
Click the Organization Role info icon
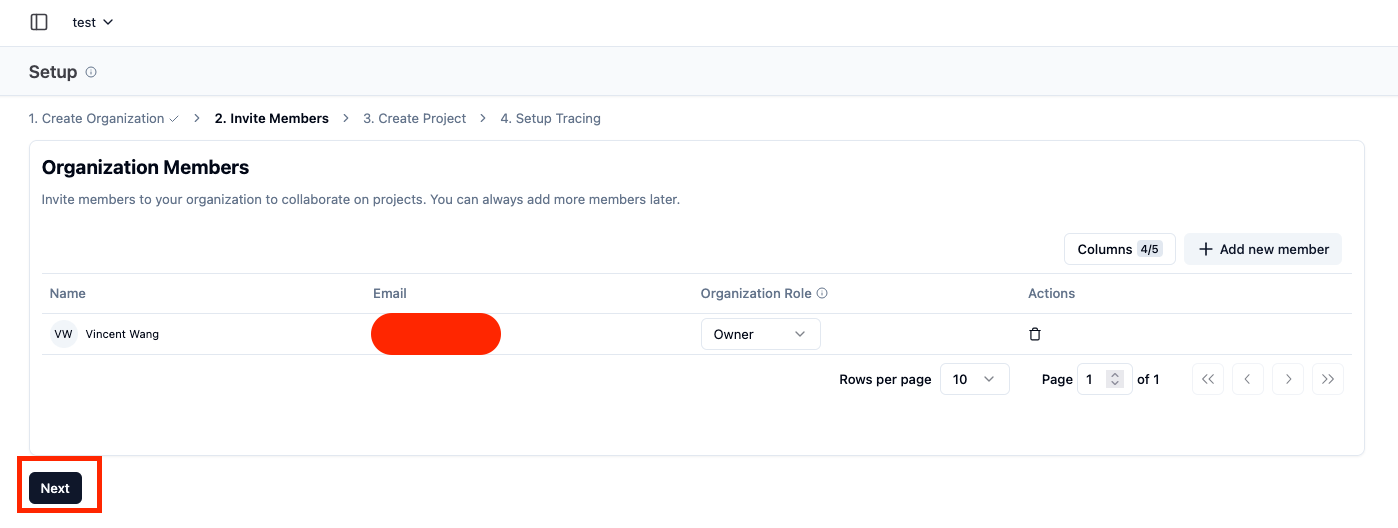click(x=822, y=293)
